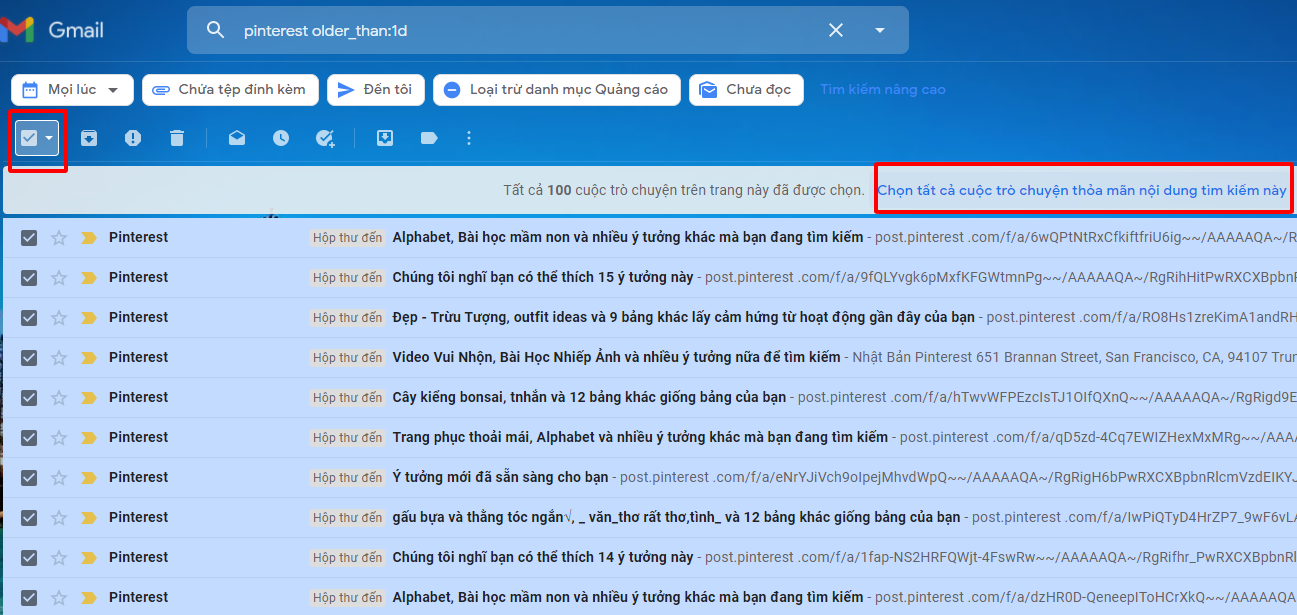Click 'Hộp thư đến' label on 'Video Vui Nhộn' row
1297x615 pixels.
click(347, 357)
